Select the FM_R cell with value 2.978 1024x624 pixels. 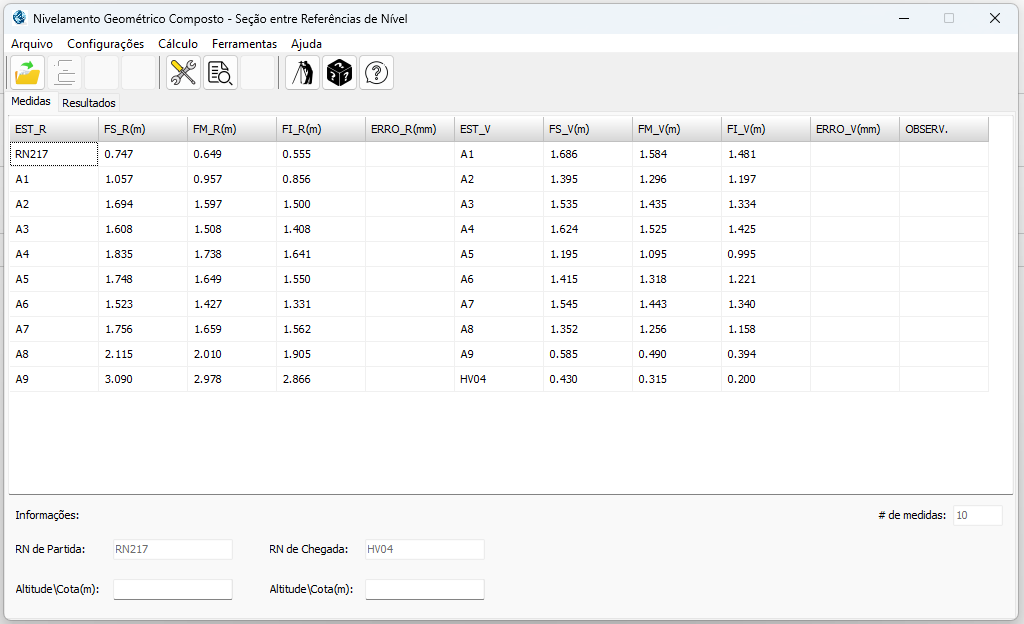(x=232, y=379)
